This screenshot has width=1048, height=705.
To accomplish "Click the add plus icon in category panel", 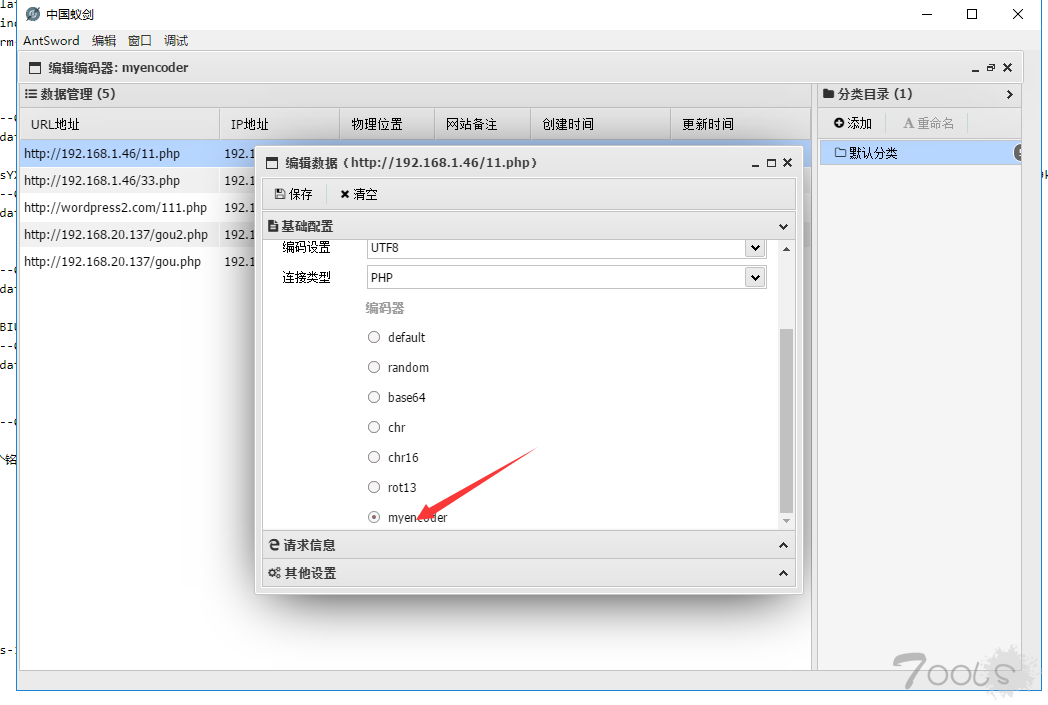I will (839, 123).
